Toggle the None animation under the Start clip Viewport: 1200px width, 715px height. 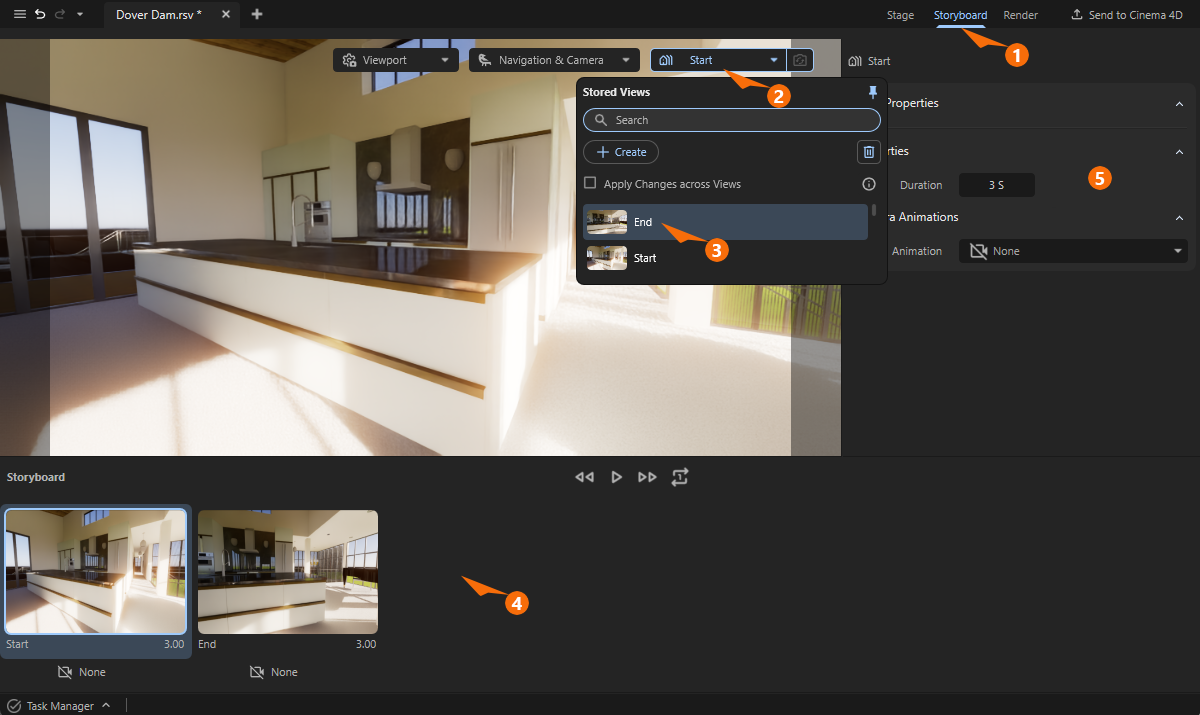[82, 671]
